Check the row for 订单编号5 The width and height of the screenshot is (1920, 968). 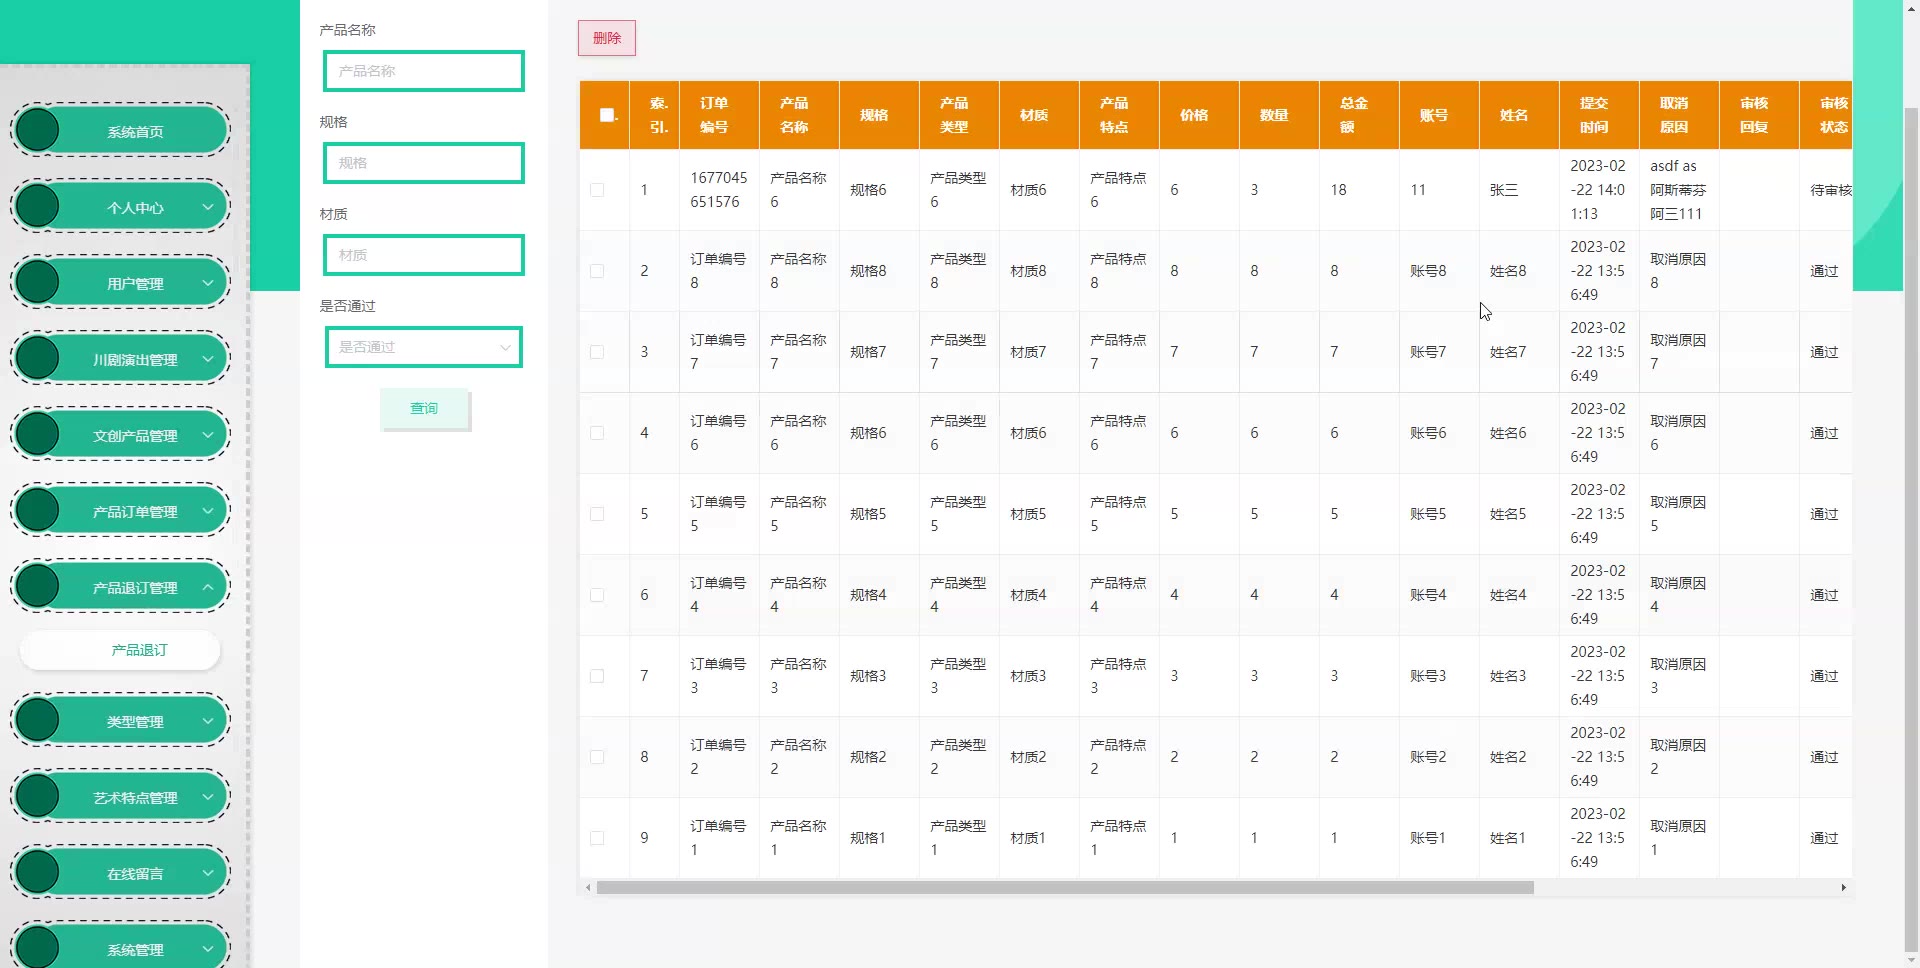(597, 514)
